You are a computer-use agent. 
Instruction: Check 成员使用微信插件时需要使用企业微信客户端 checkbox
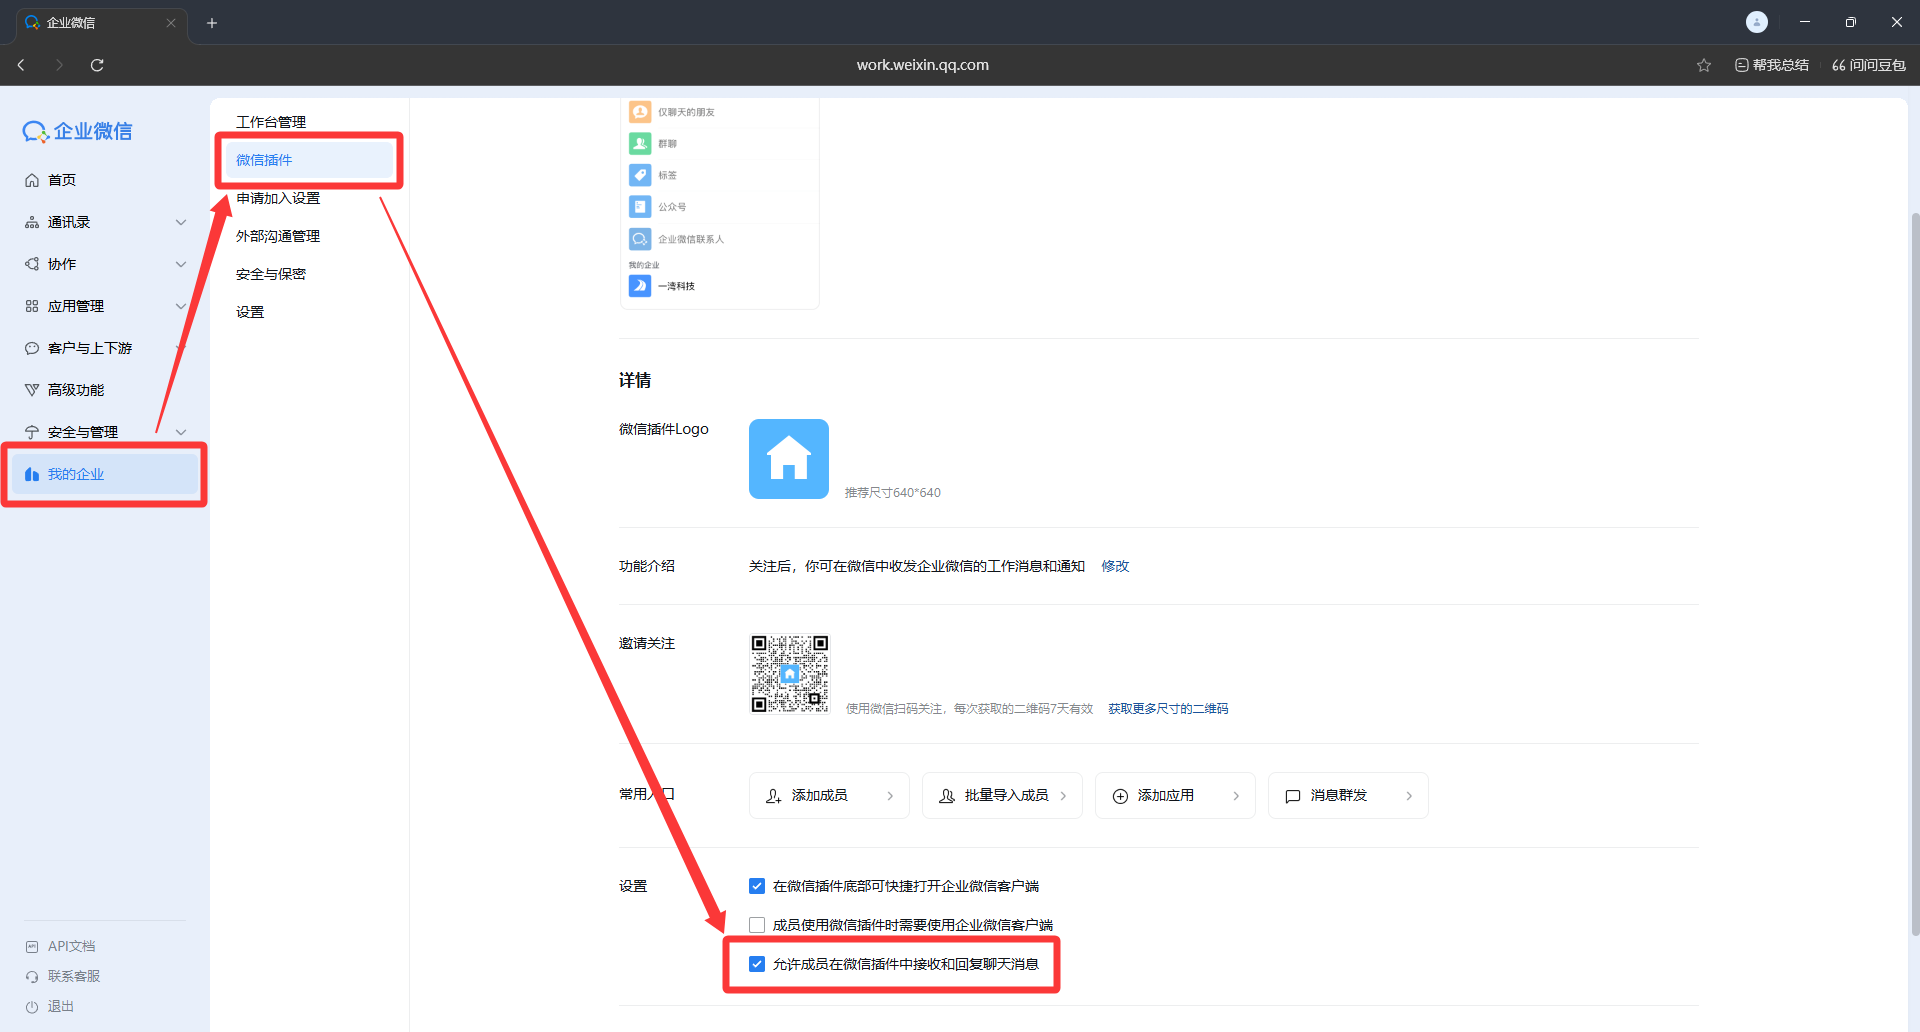point(757,925)
